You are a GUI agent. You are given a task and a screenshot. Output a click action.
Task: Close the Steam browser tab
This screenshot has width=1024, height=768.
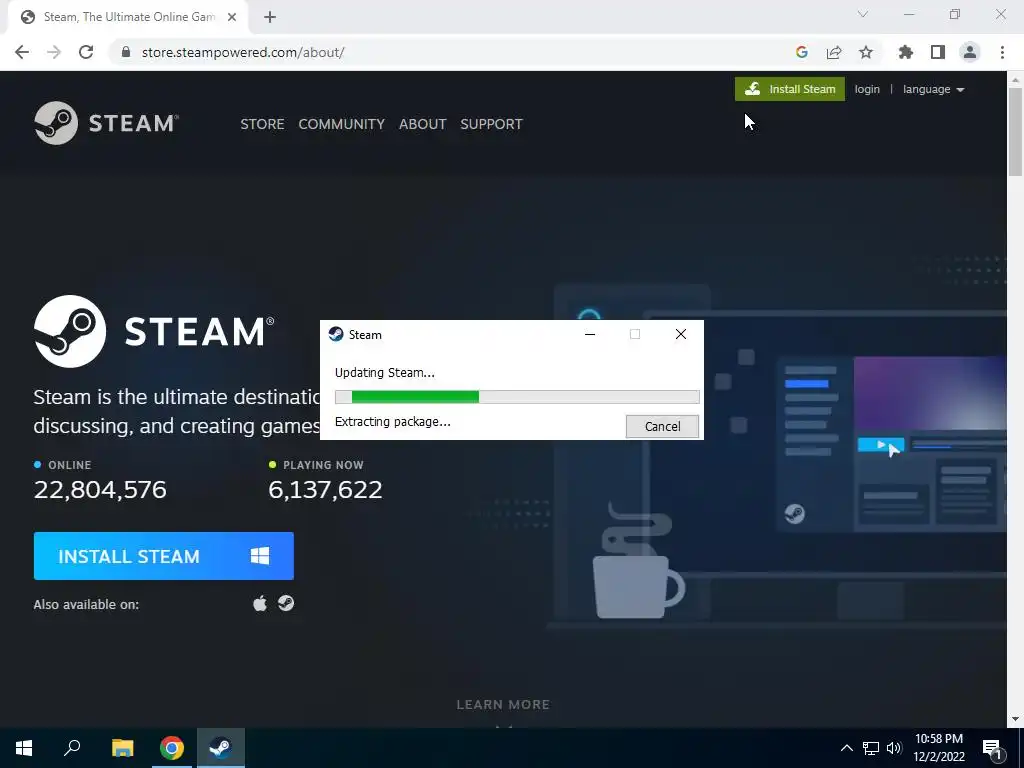(232, 17)
